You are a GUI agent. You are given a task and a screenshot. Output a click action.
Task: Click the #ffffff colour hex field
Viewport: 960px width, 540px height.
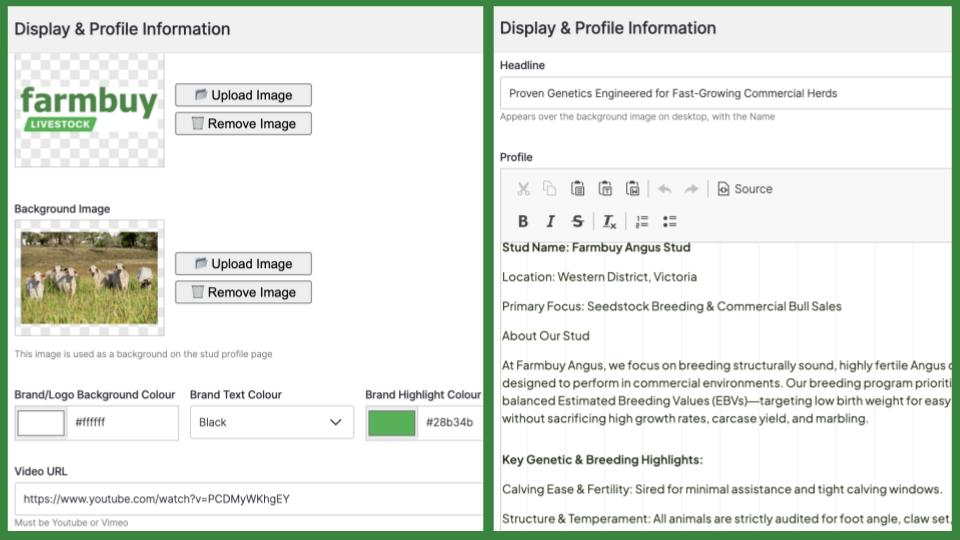[x=122, y=422]
